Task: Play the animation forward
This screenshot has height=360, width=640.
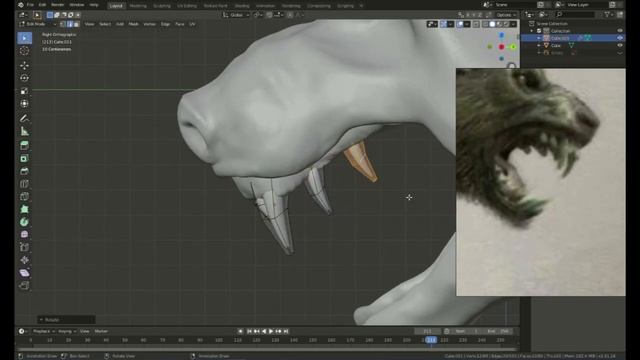Action: click(x=271, y=331)
